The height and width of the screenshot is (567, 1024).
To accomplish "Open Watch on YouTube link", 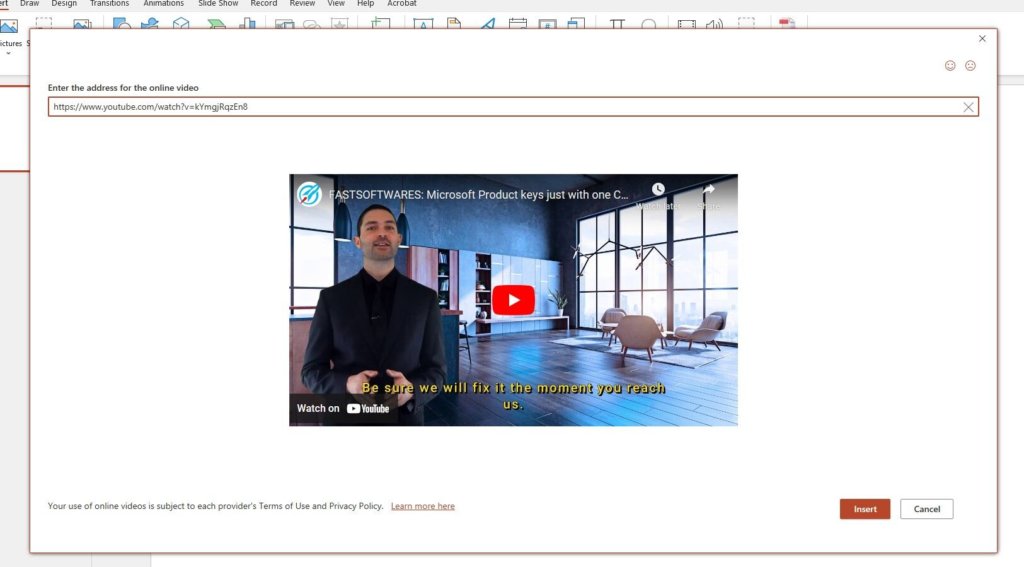I will (343, 408).
